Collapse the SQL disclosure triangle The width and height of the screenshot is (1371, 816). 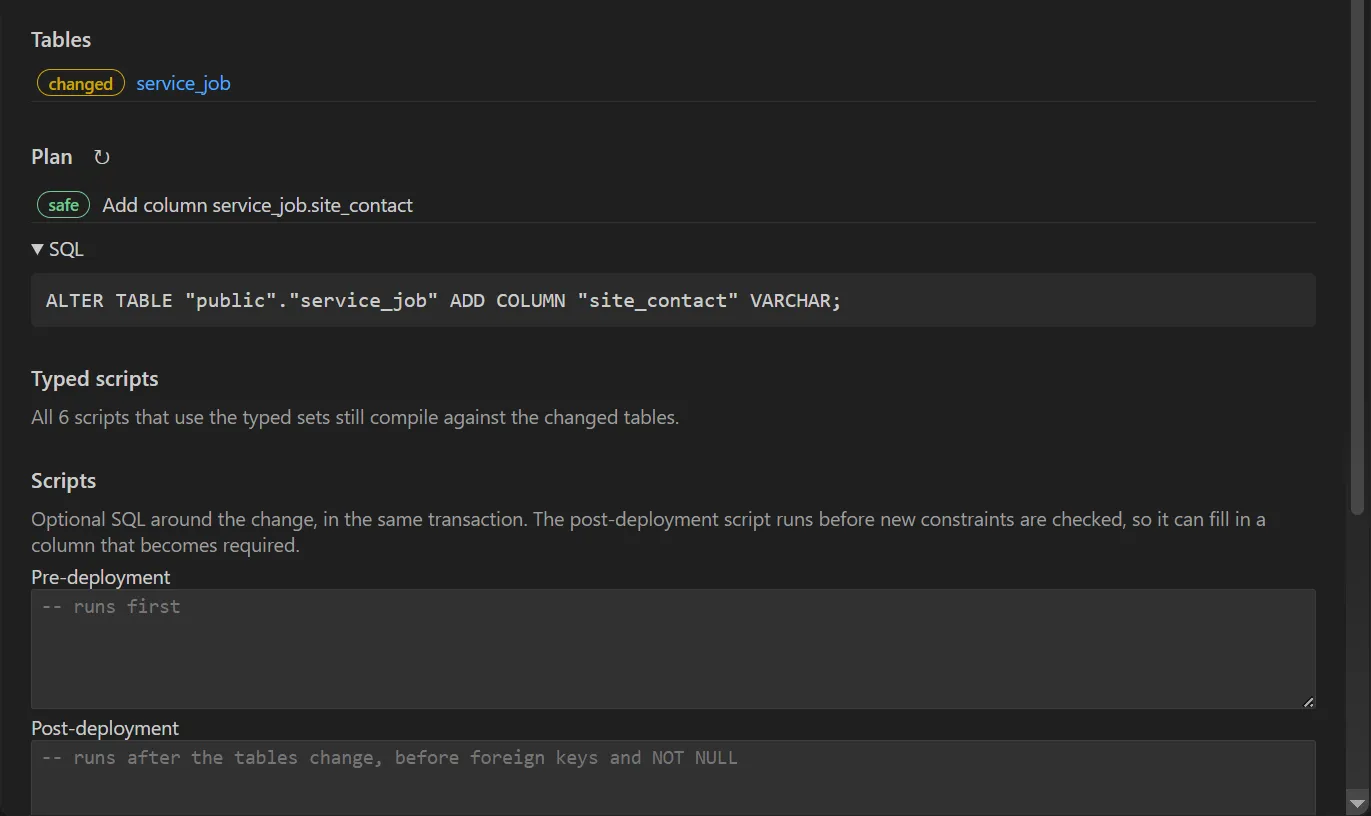38,249
